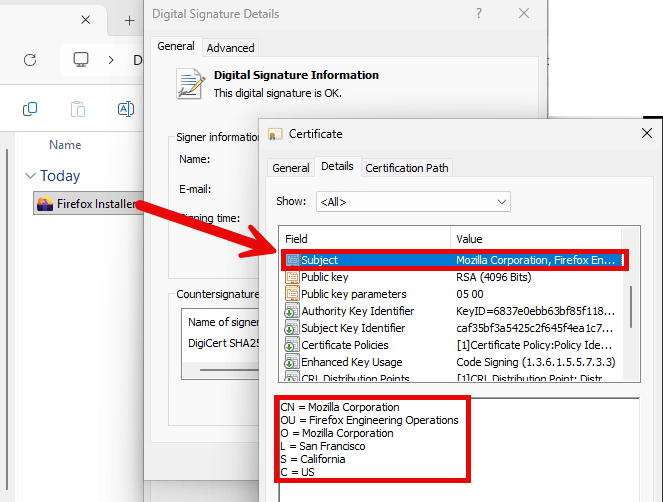Click the copy icon in the toolbar
663x502 pixels.
point(30,109)
